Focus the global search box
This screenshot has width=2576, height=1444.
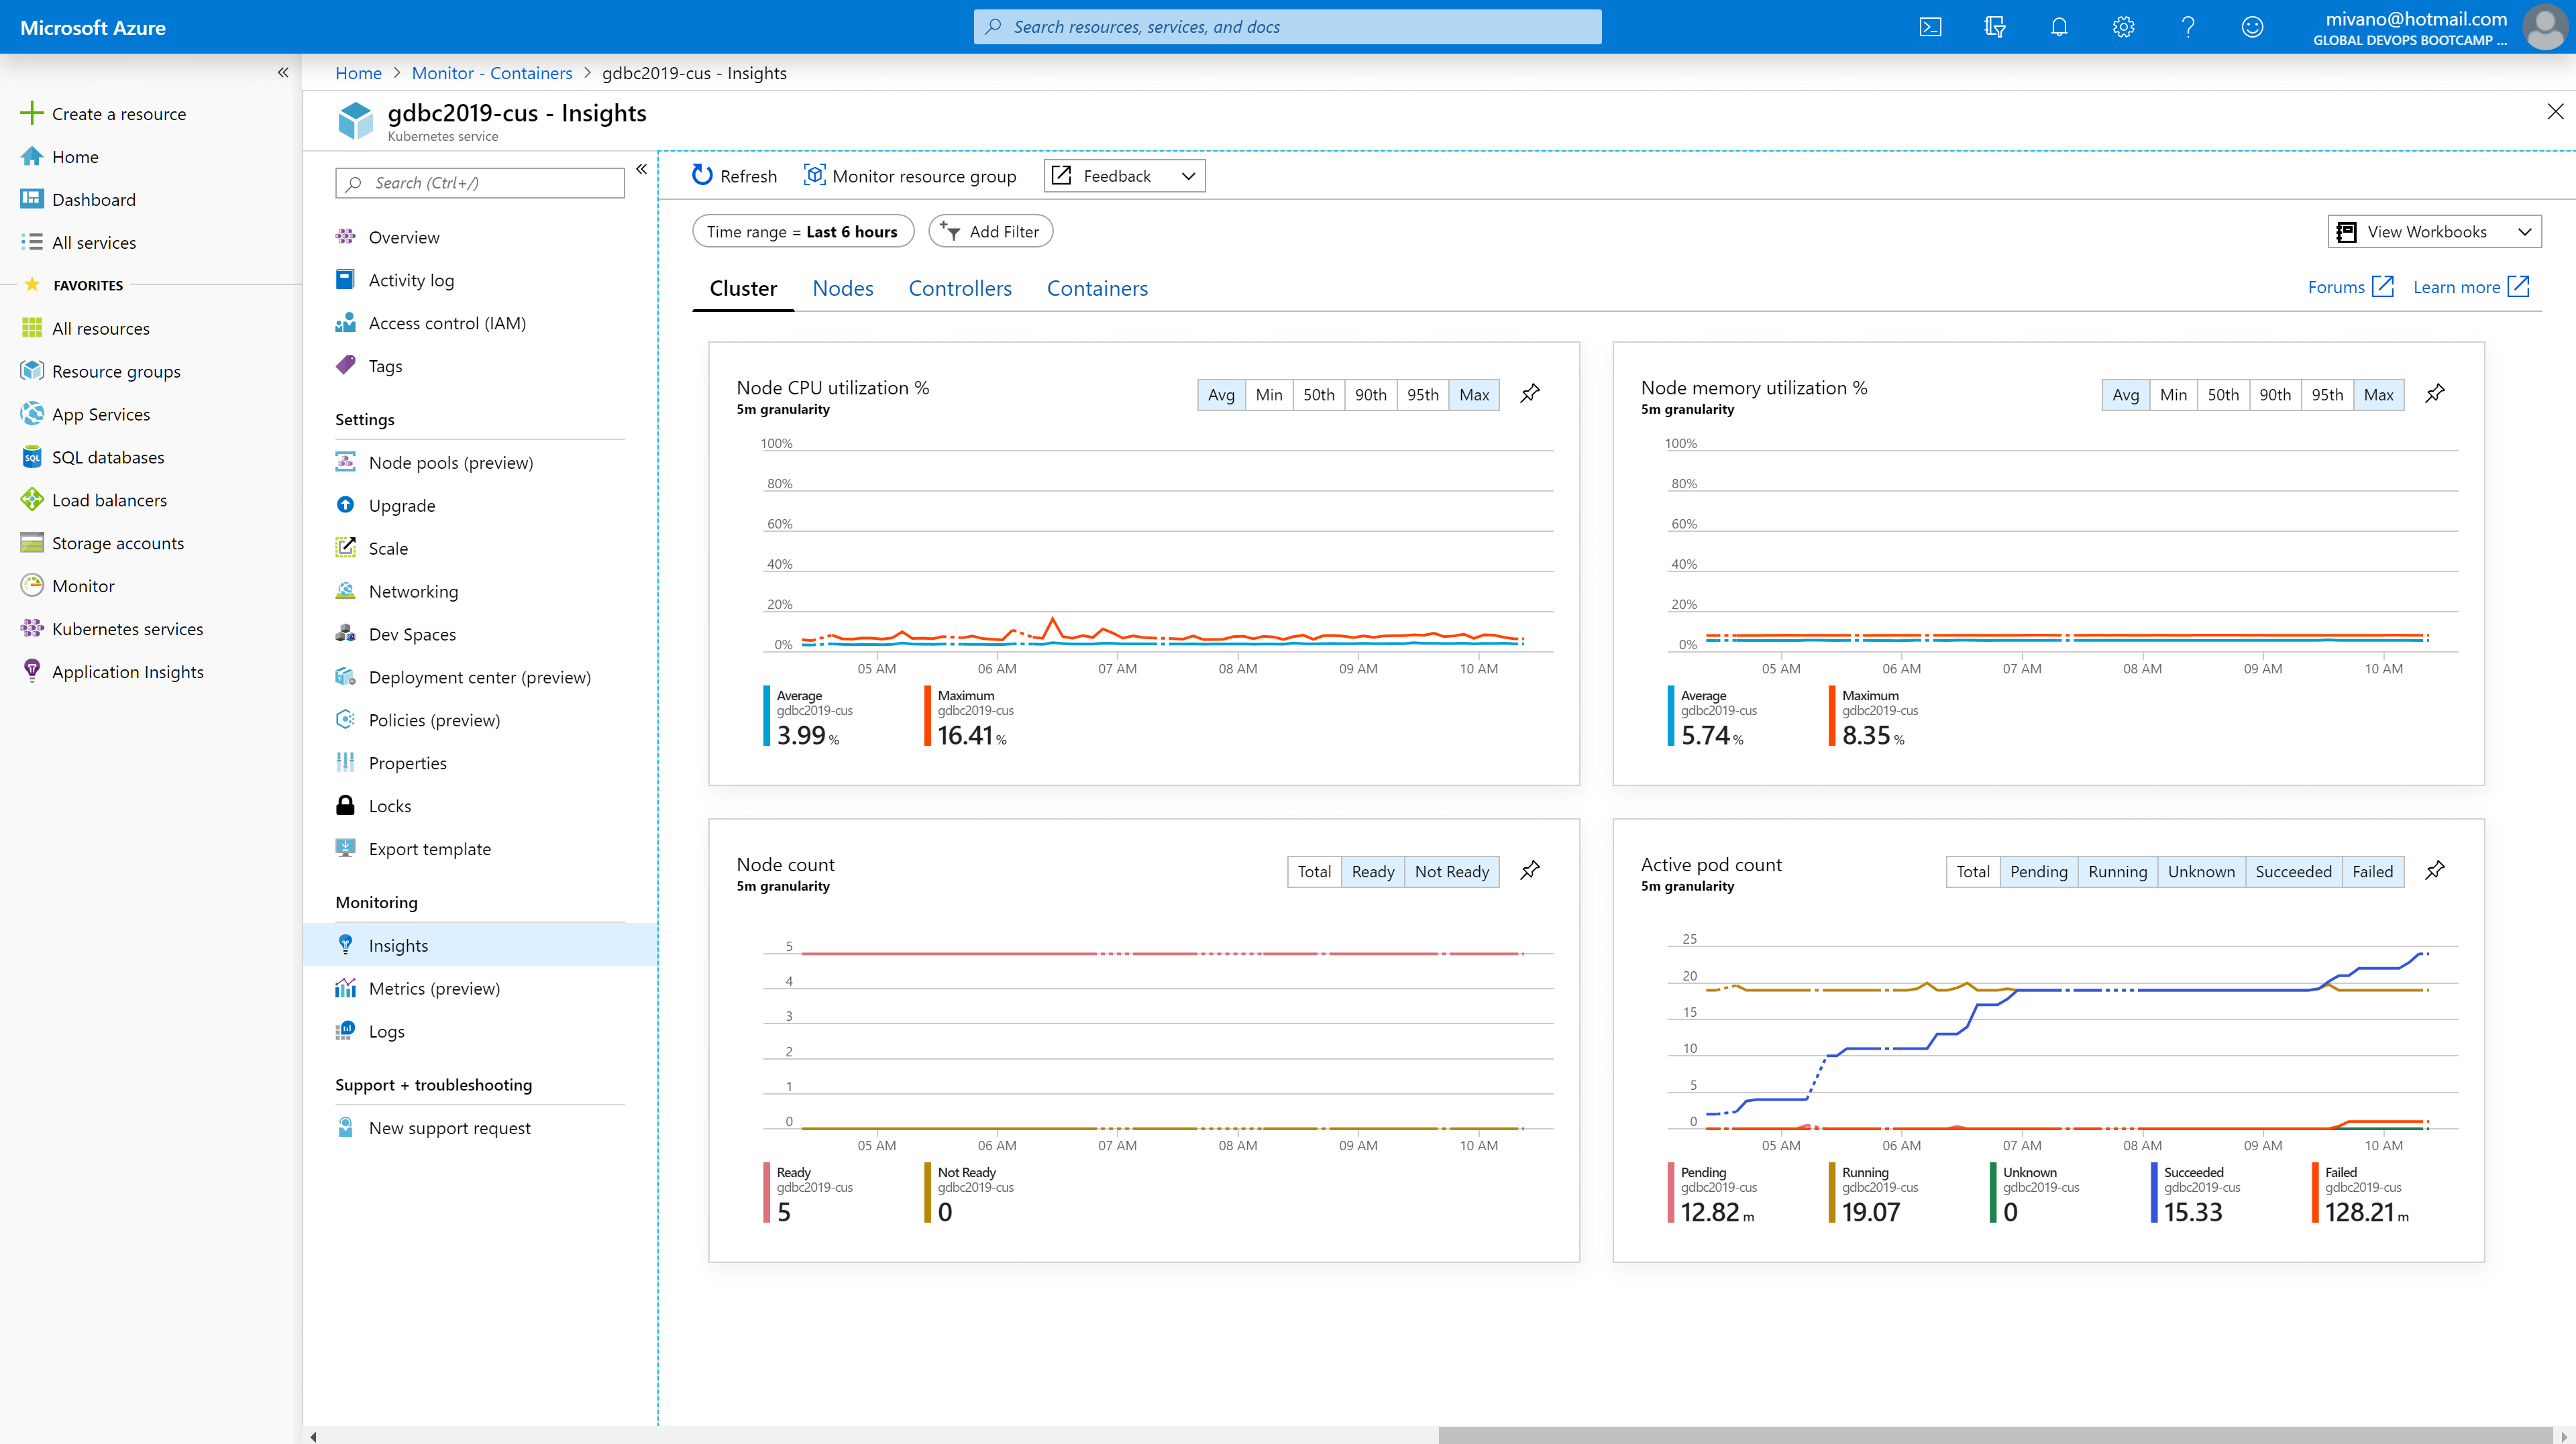pos(1287,27)
